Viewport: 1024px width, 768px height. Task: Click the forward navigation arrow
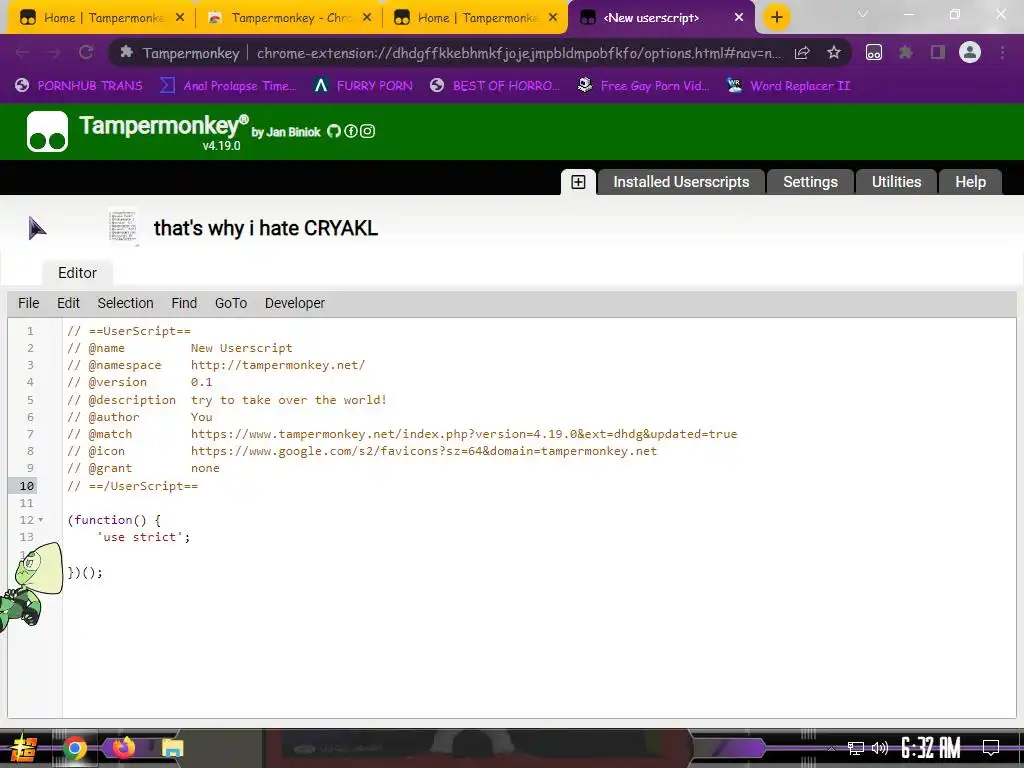click(54, 53)
